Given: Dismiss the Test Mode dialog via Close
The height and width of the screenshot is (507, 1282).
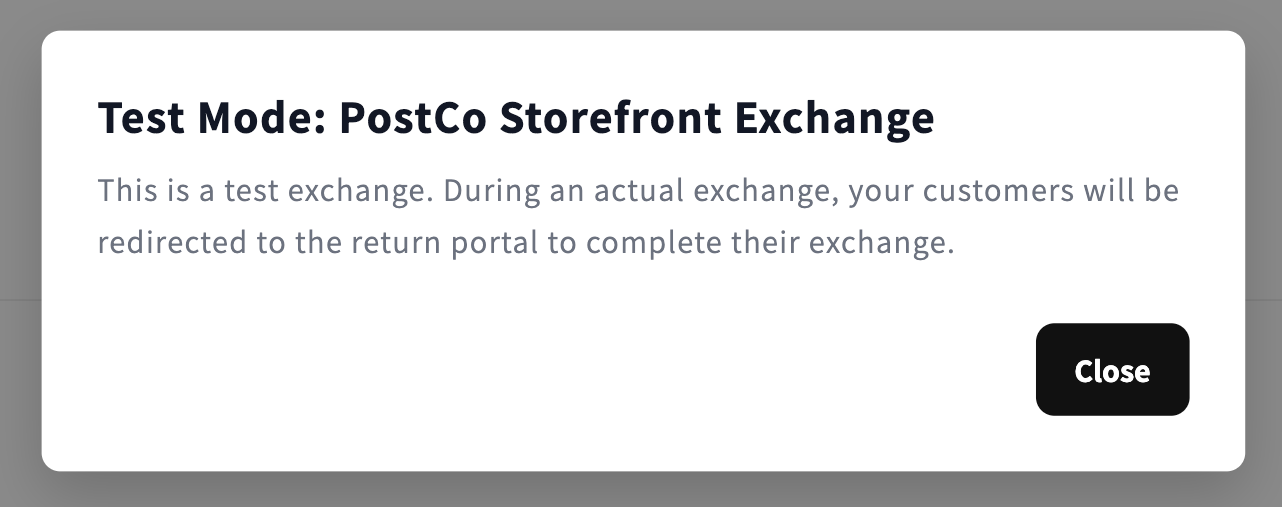Looking at the screenshot, I should pyautogui.click(x=1112, y=369).
